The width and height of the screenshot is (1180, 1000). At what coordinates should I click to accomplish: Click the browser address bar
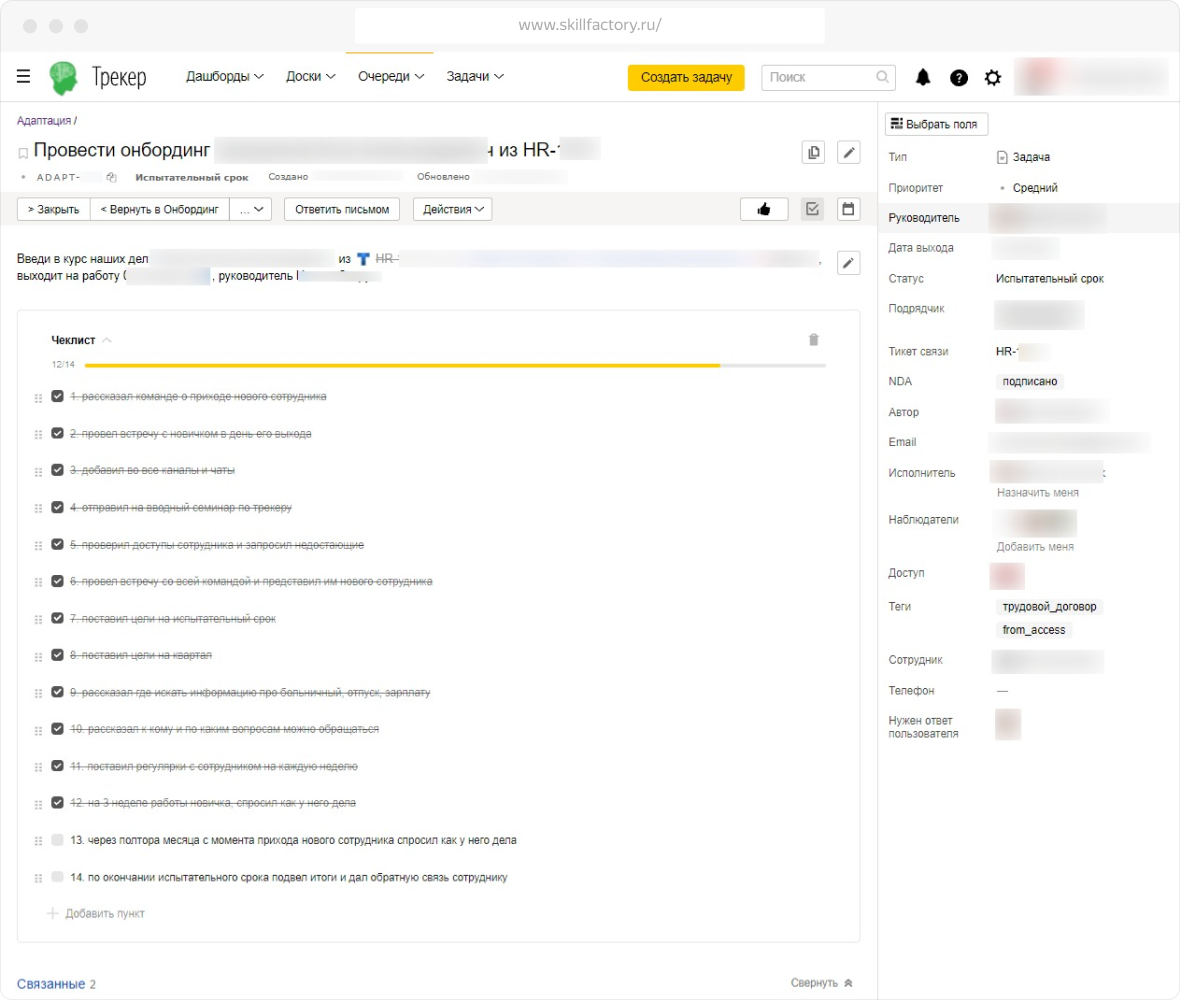[589, 25]
